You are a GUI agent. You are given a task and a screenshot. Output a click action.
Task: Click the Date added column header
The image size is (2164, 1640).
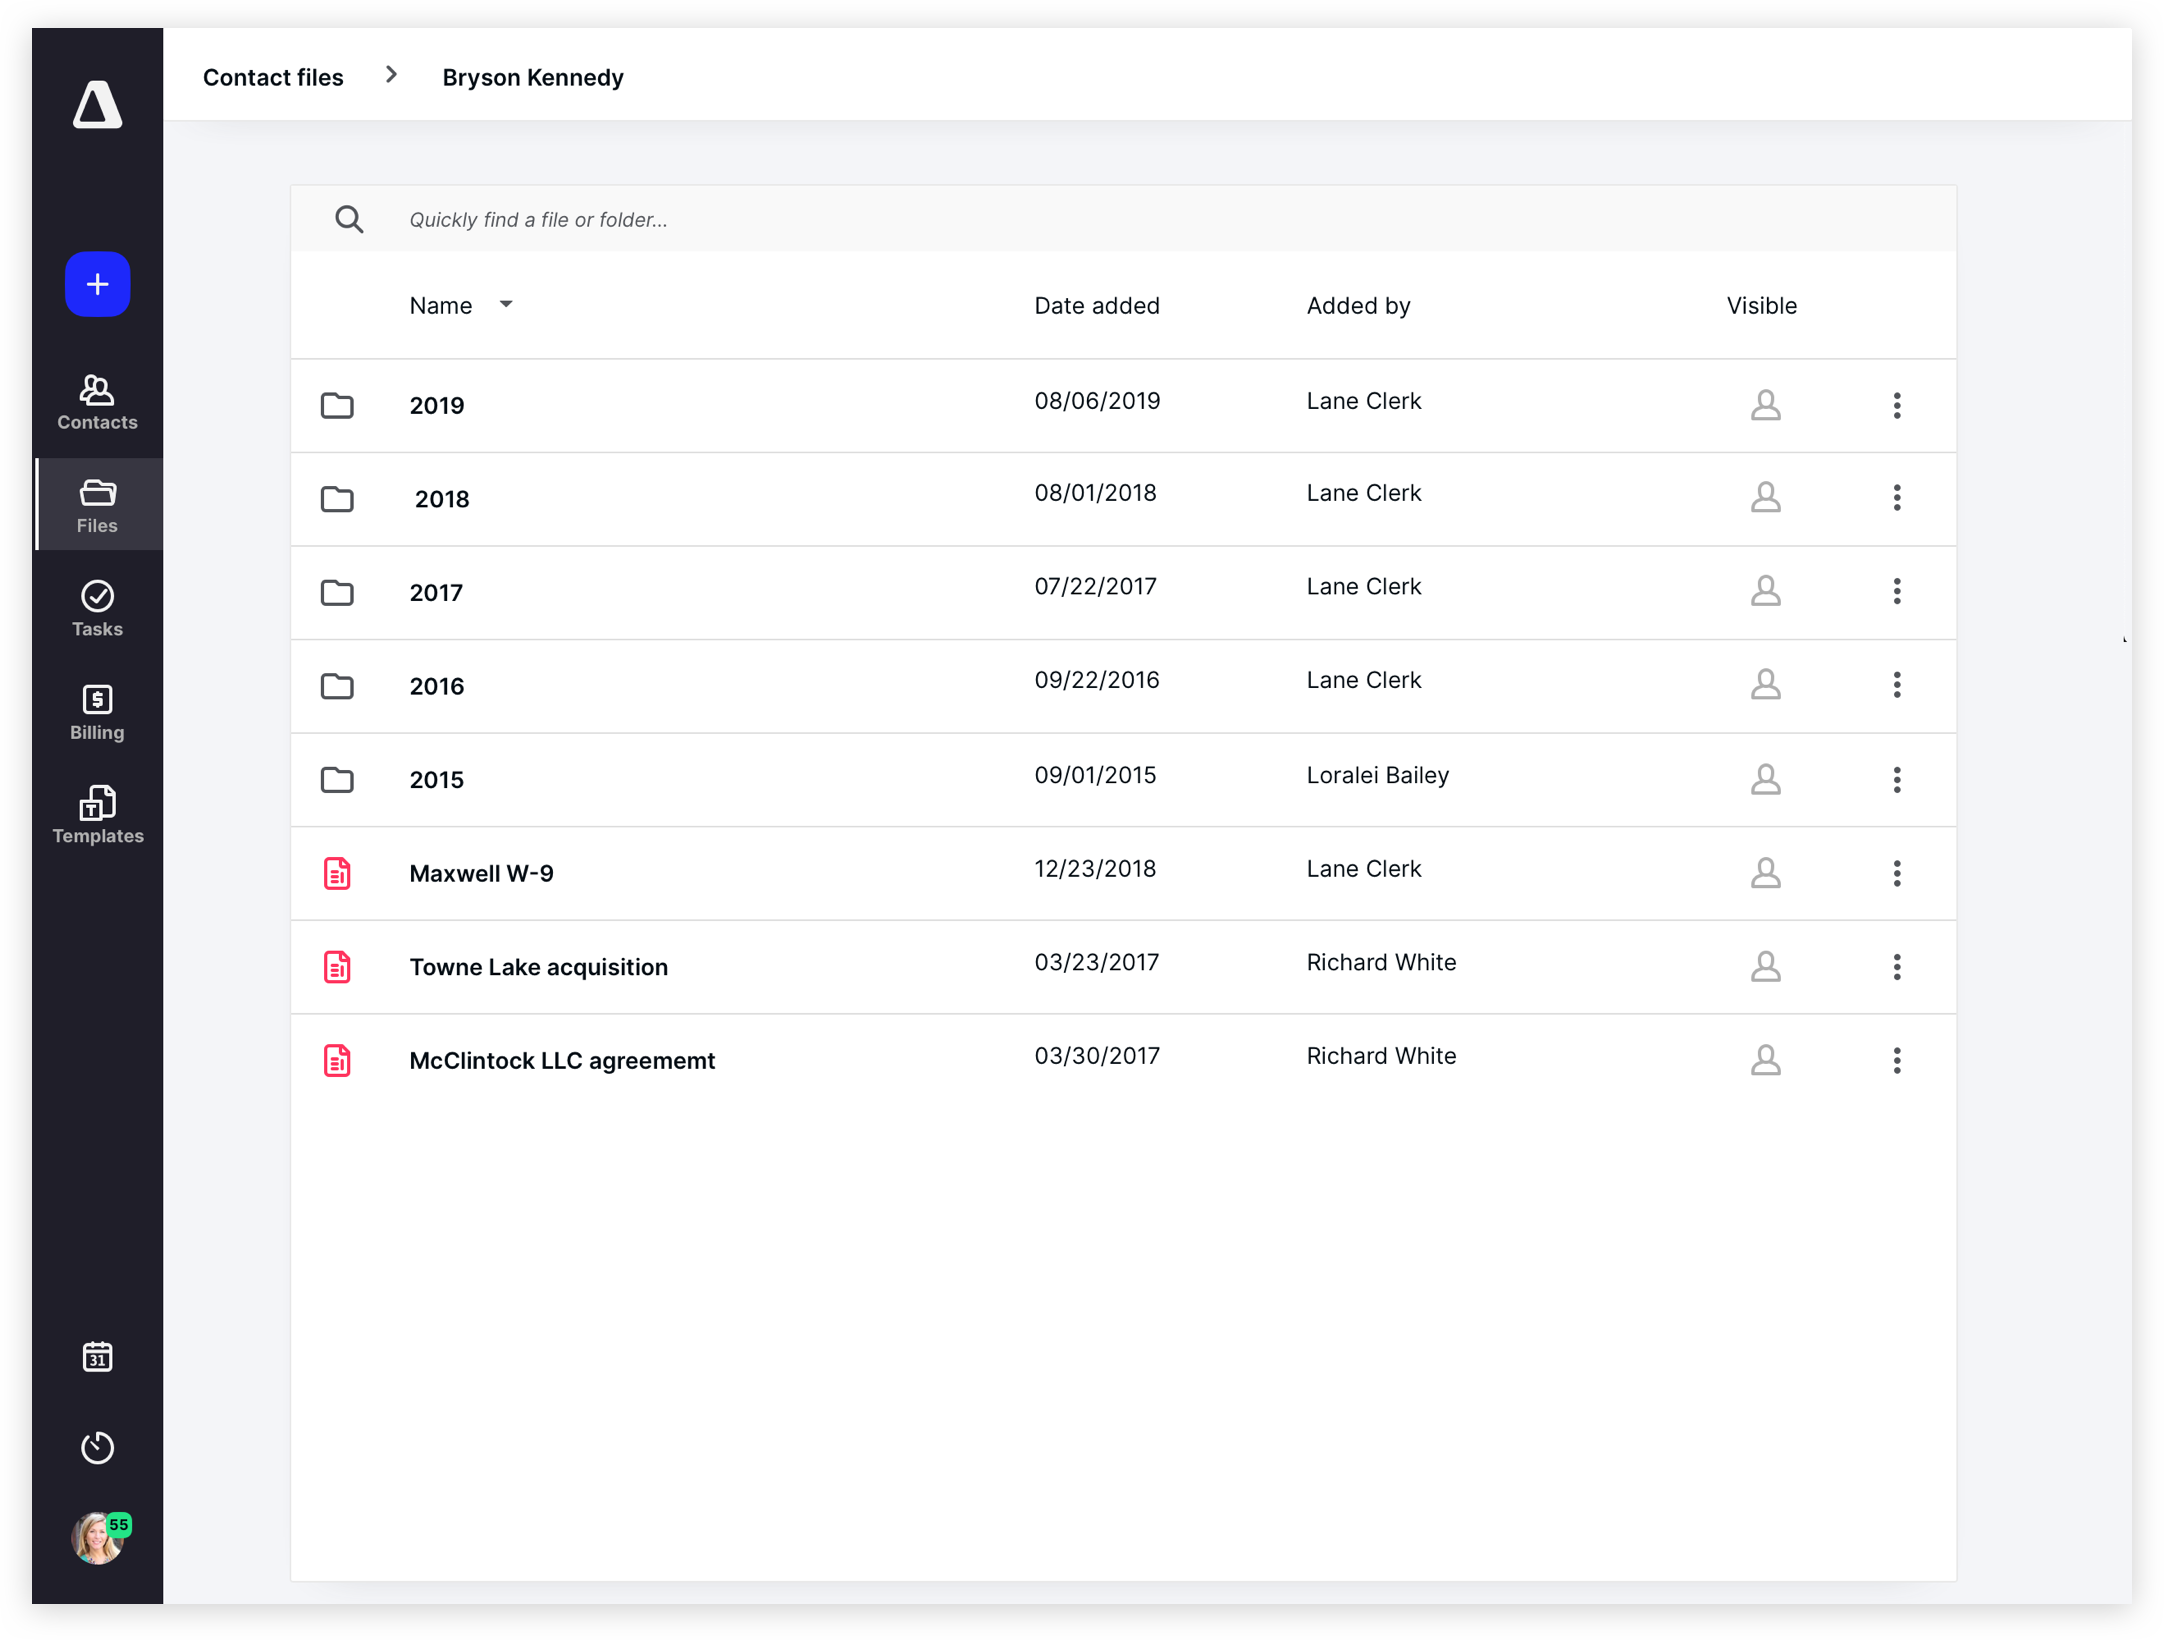tap(1097, 305)
